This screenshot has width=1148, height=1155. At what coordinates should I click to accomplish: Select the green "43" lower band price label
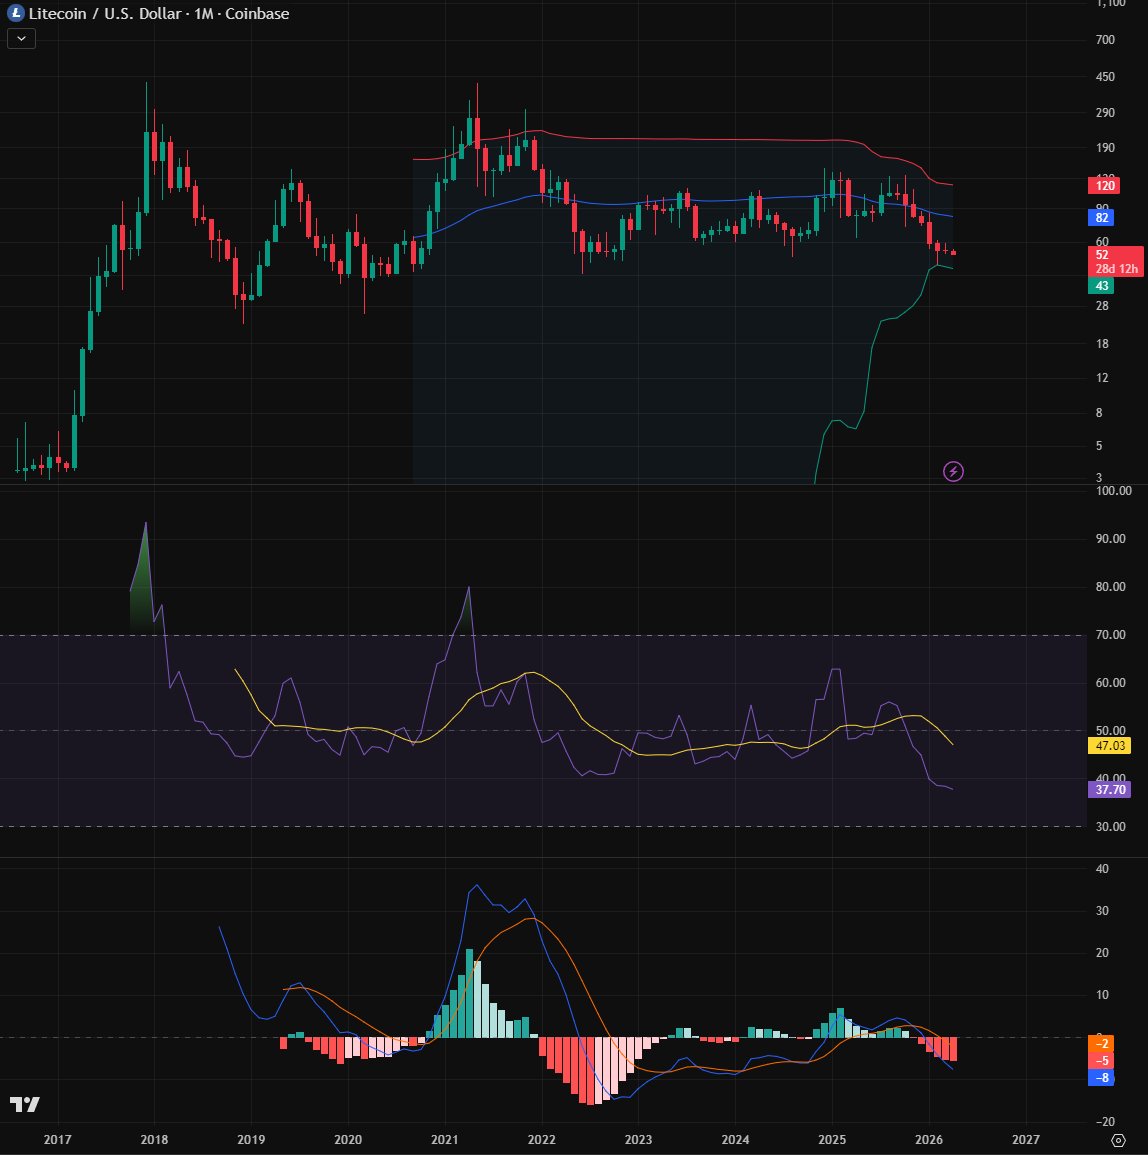click(1101, 286)
